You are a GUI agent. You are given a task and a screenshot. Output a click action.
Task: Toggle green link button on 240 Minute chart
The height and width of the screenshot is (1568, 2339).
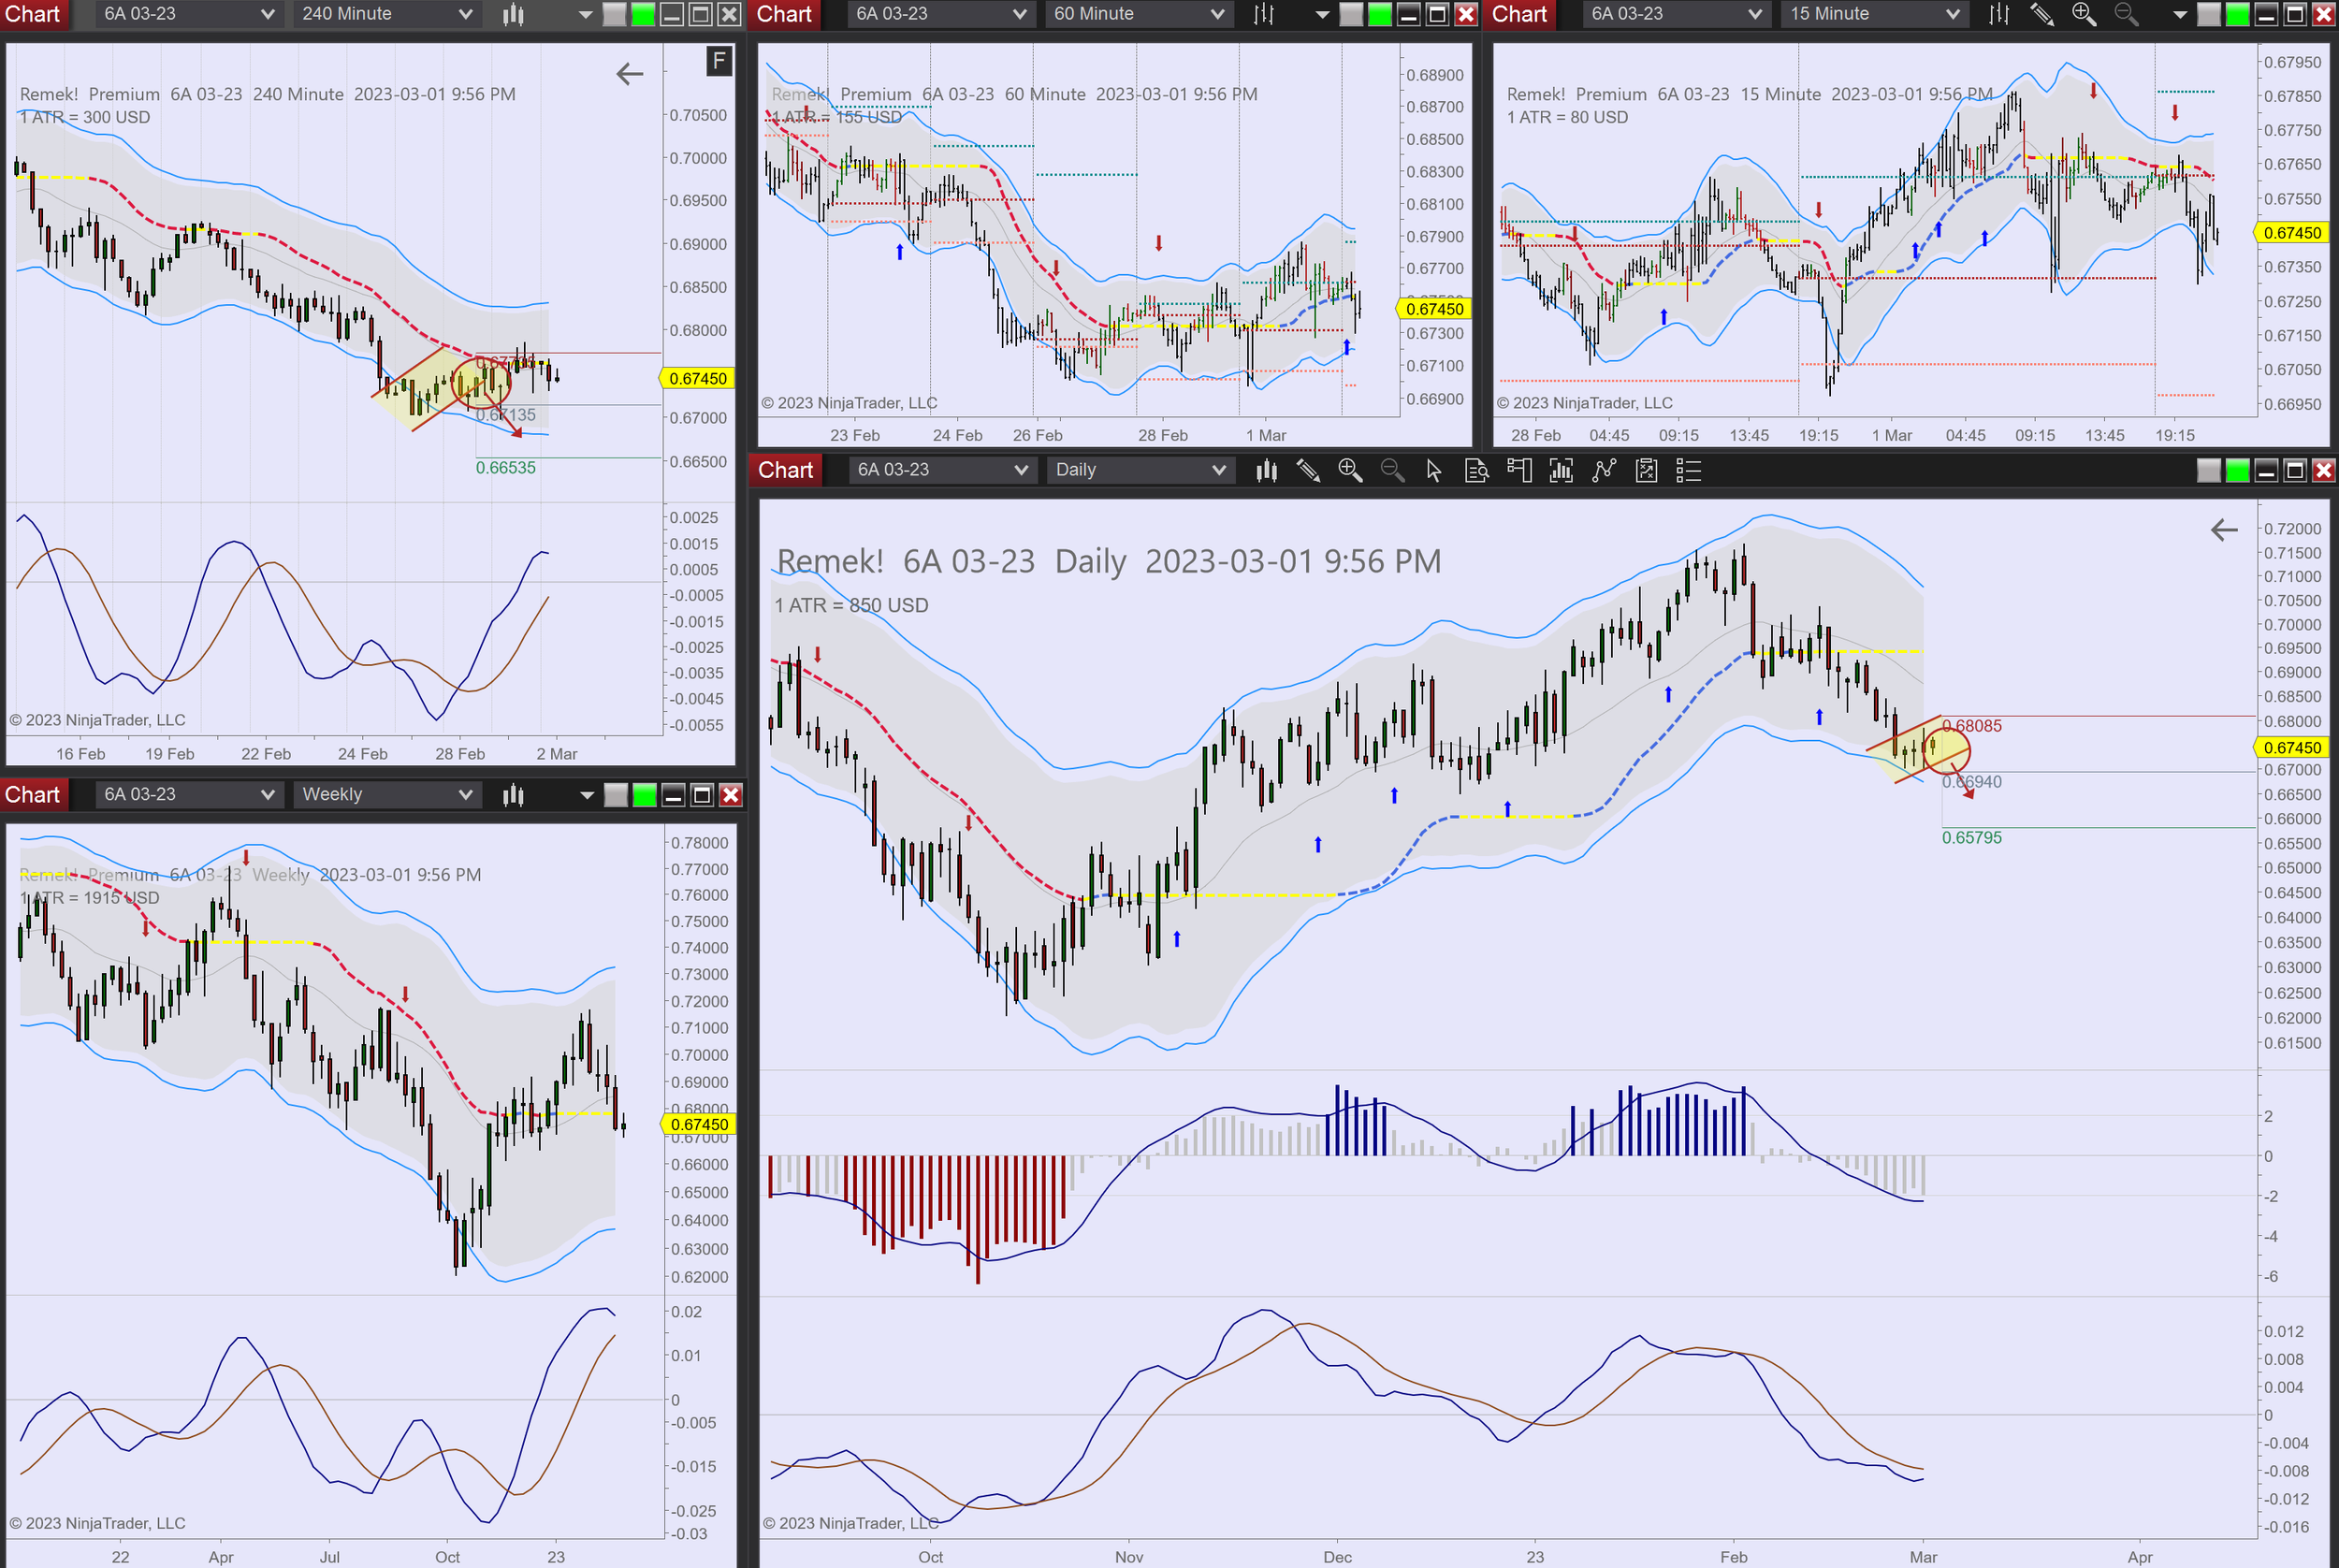(644, 14)
